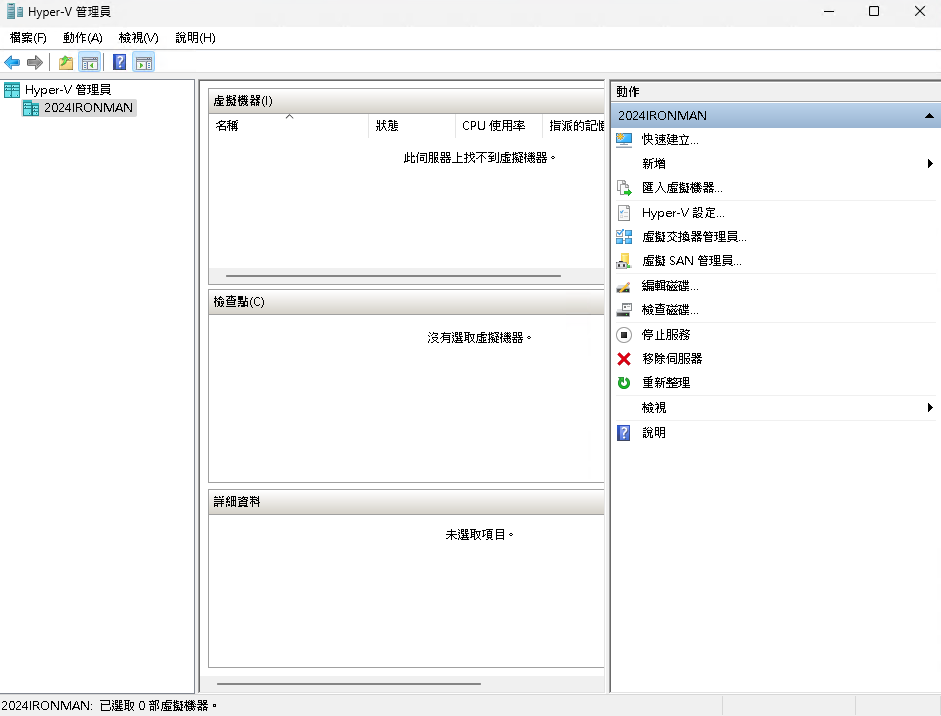Click the 動作 pane title
Viewport: 941px width, 716px height.
(x=628, y=92)
